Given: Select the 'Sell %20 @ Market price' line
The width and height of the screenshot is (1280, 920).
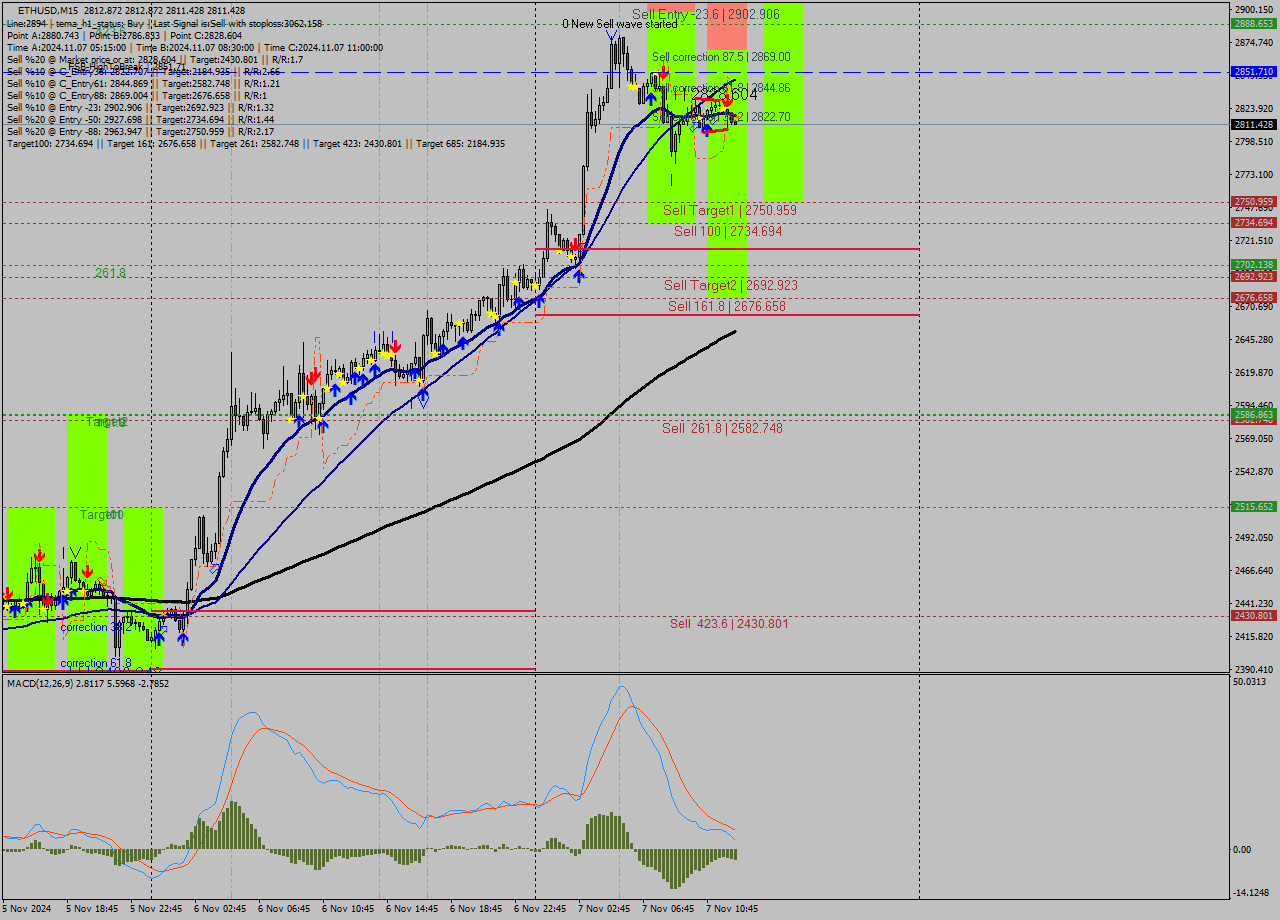Looking at the screenshot, I should point(155,59).
